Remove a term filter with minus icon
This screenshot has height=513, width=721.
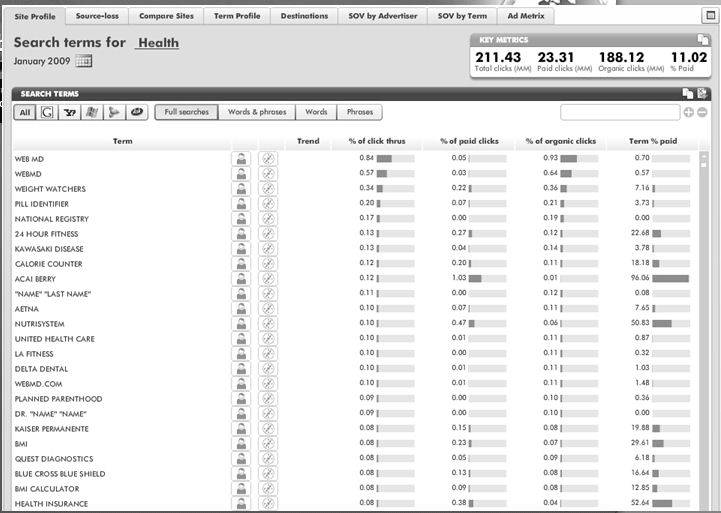point(702,112)
